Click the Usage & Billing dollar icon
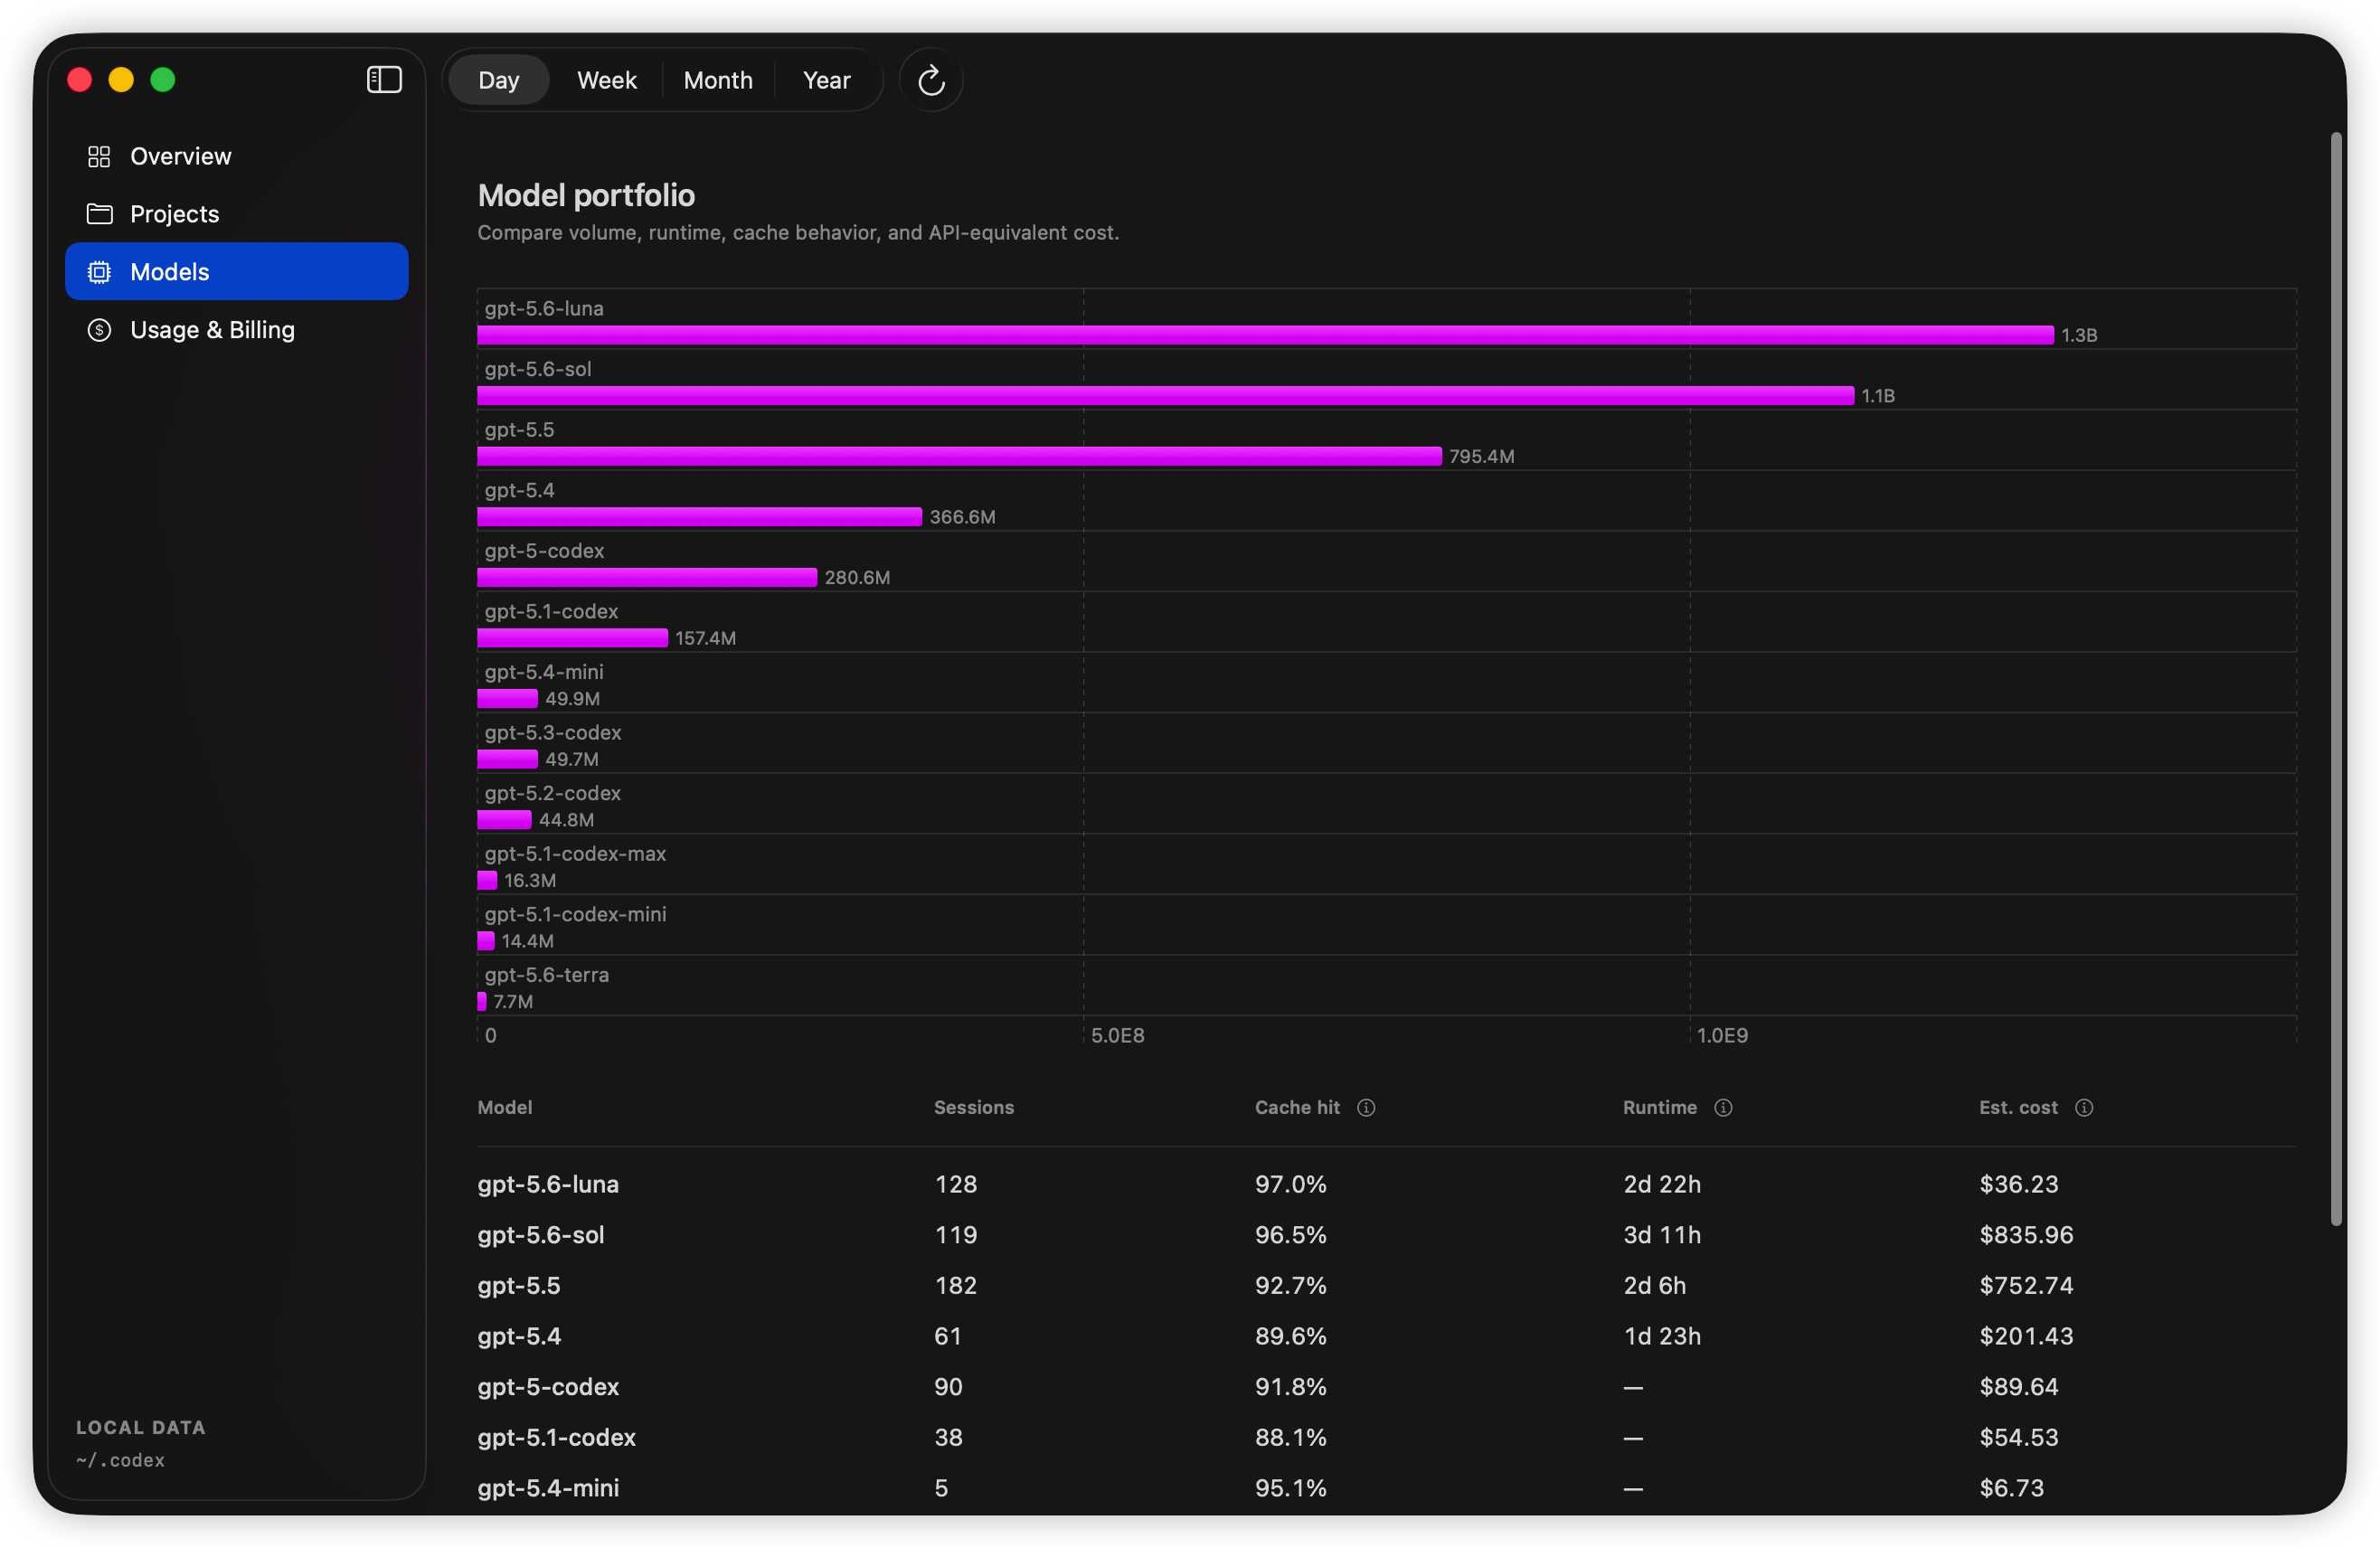2380x1548 pixels. click(x=99, y=330)
